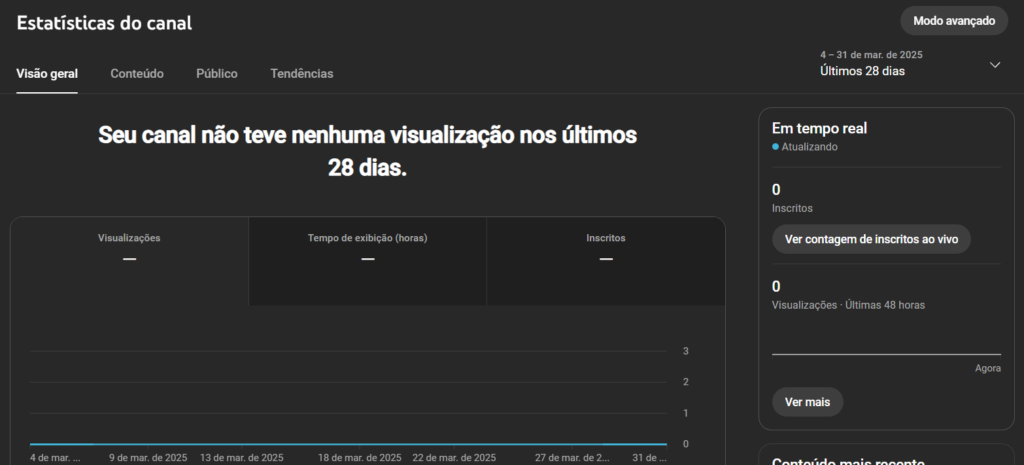Screen dimensions: 1024x465
Task: Click the Em tempo real card title
Action: tap(819, 129)
